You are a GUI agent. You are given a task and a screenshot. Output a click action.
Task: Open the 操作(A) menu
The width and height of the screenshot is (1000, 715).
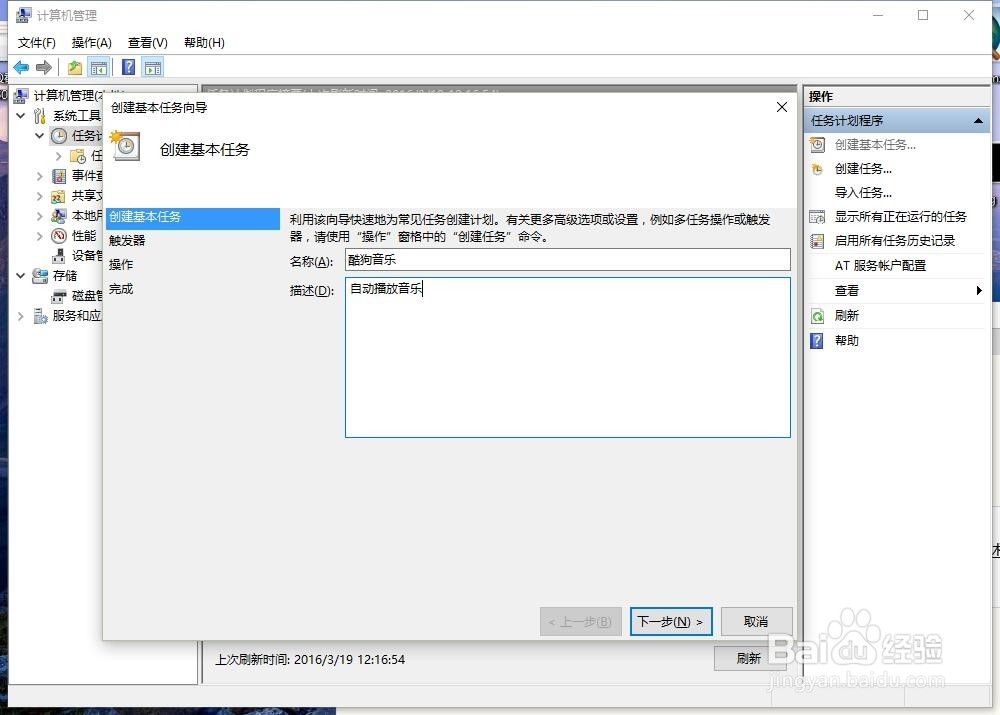click(x=92, y=43)
